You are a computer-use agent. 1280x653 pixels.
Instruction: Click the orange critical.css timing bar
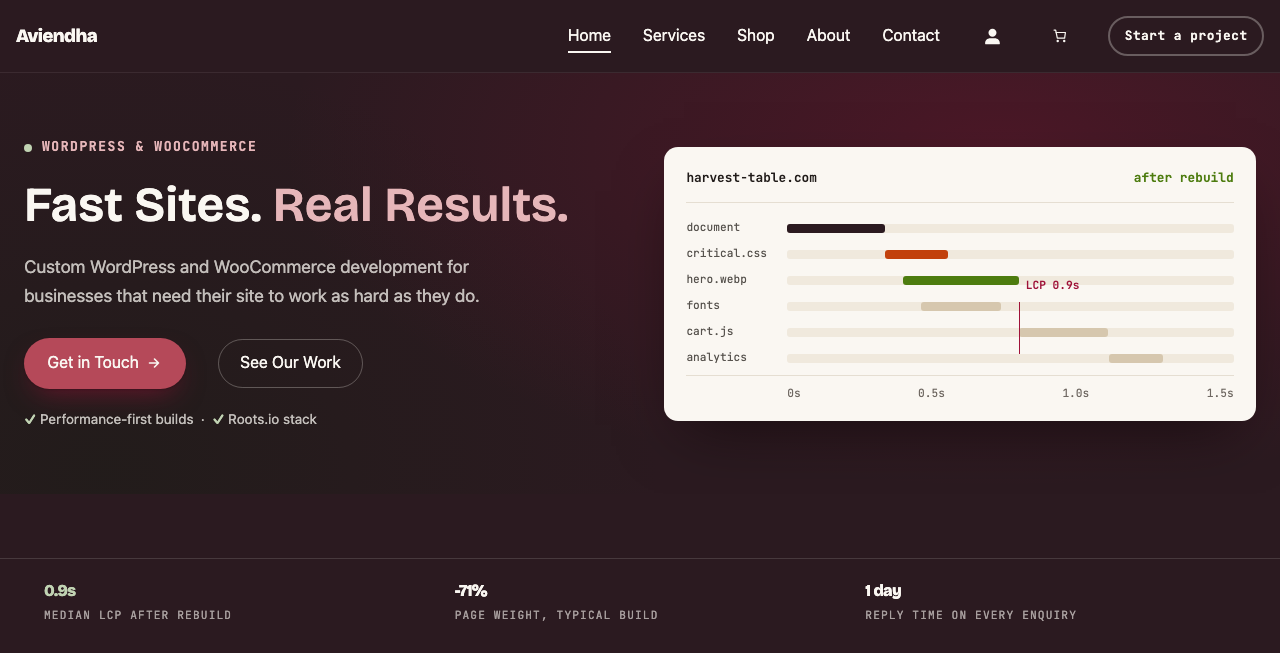pyautogui.click(x=916, y=254)
